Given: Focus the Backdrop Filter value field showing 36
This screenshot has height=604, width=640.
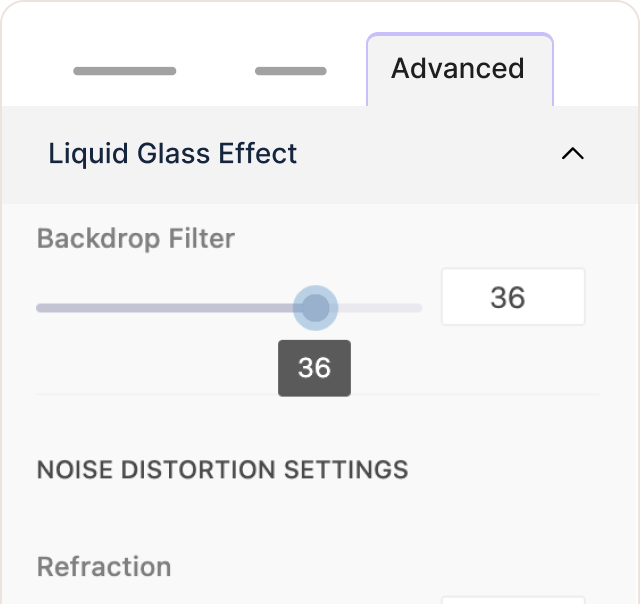Looking at the screenshot, I should coord(512,297).
